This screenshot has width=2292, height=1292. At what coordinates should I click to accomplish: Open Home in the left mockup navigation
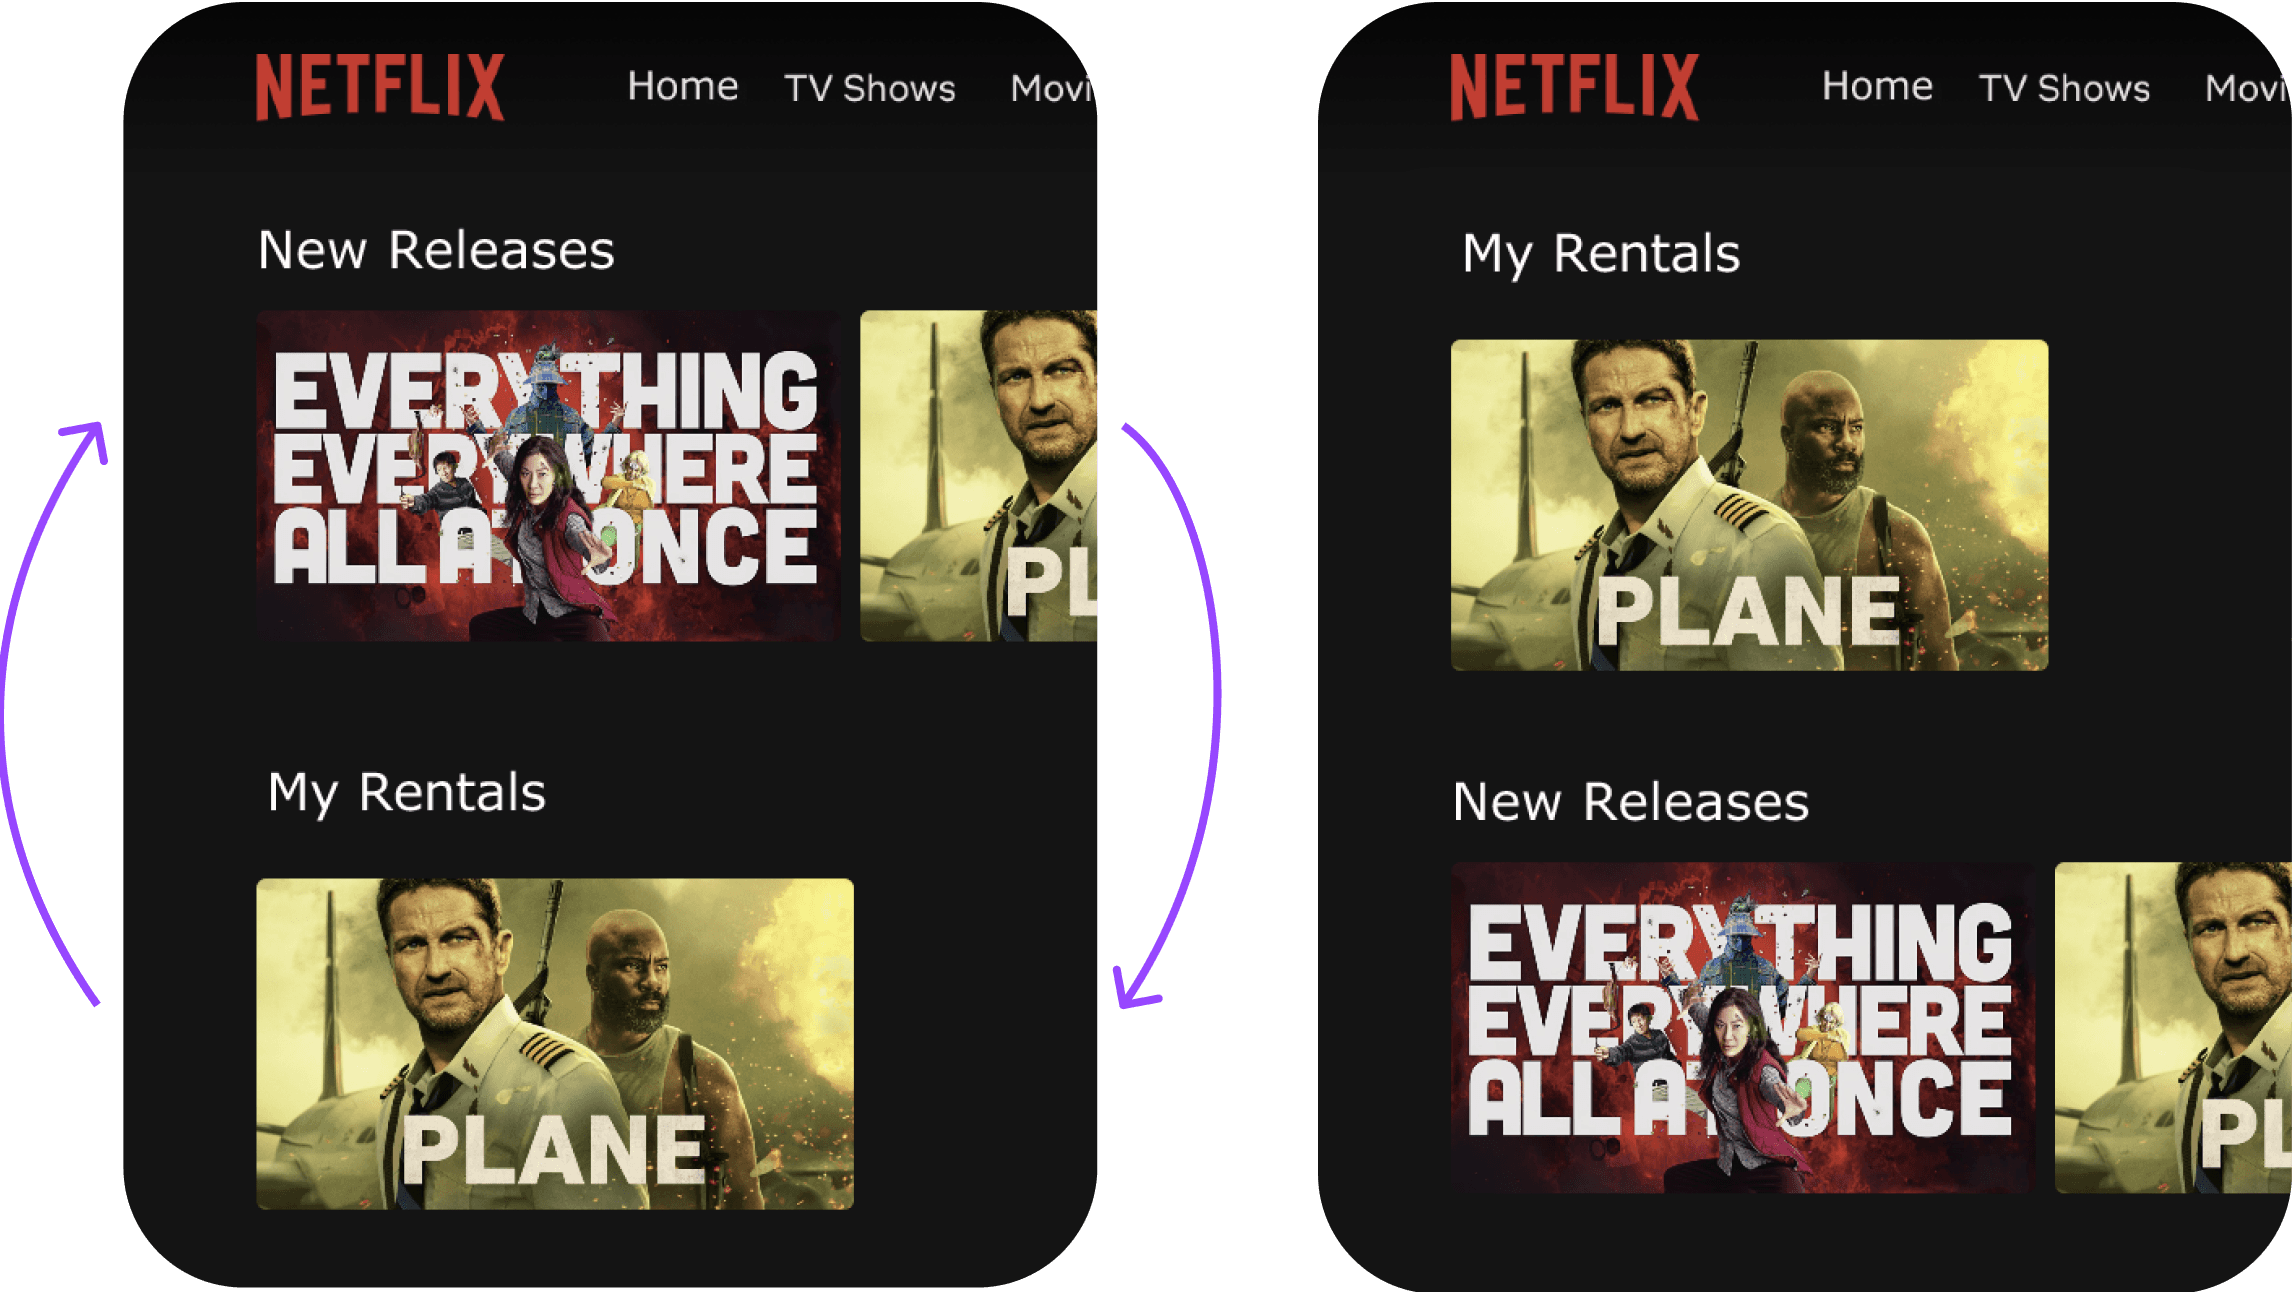(x=683, y=87)
